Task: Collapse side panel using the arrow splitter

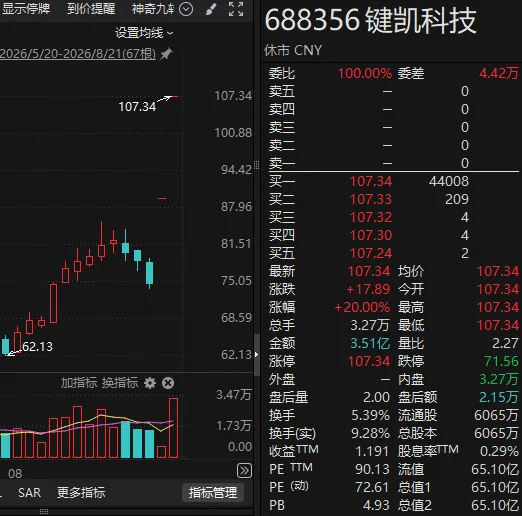Action: point(256,354)
